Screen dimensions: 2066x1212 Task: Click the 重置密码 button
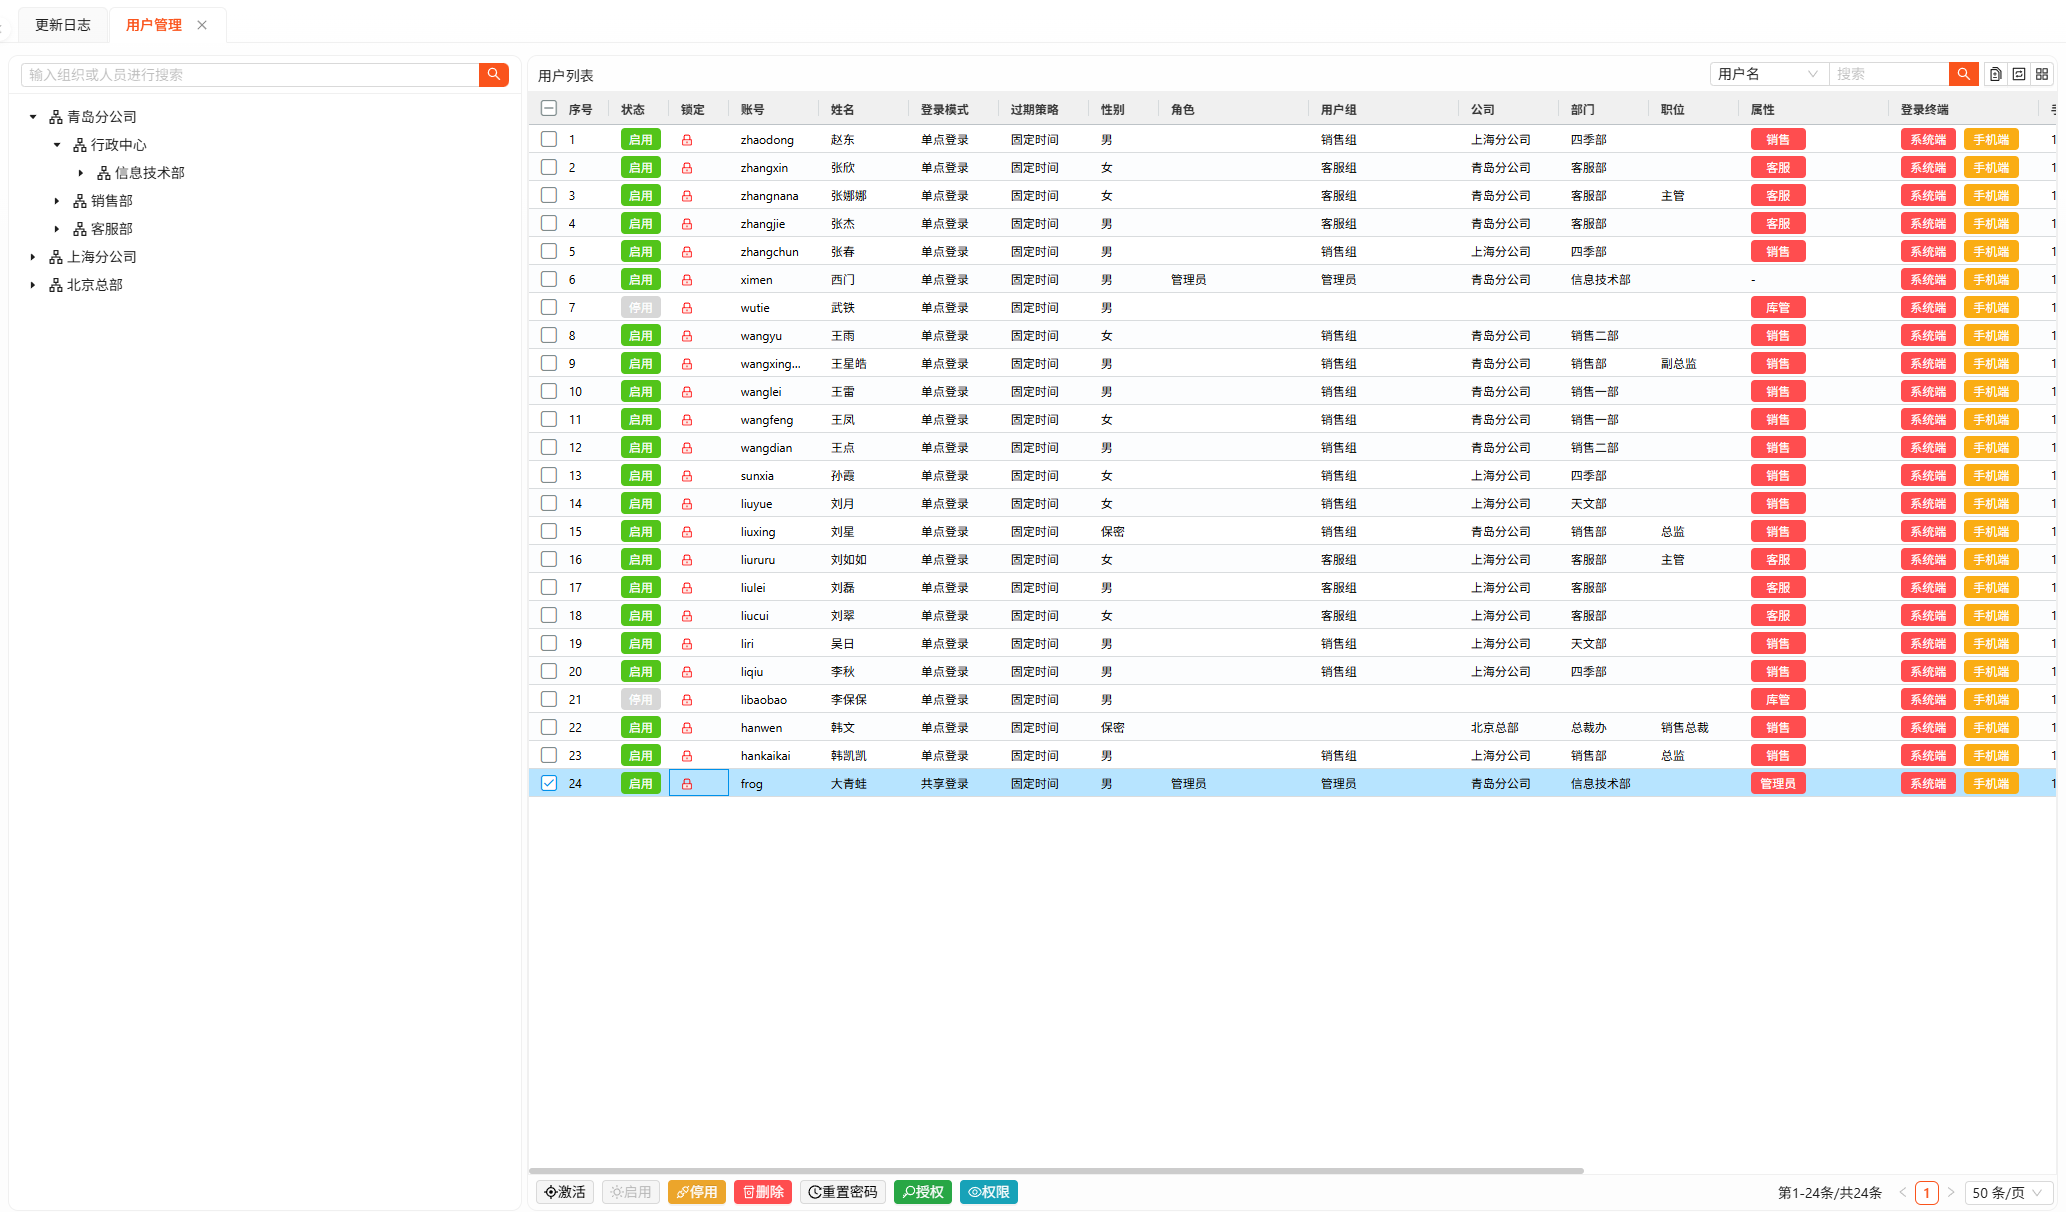[843, 1192]
